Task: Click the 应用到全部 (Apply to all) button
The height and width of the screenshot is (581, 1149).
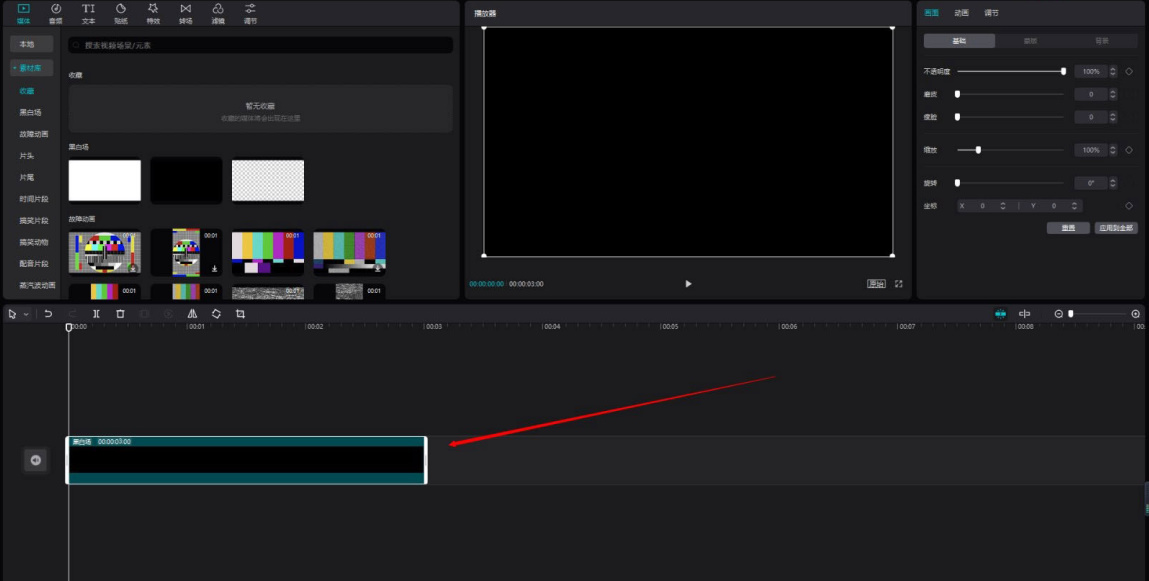Action: pos(1116,228)
